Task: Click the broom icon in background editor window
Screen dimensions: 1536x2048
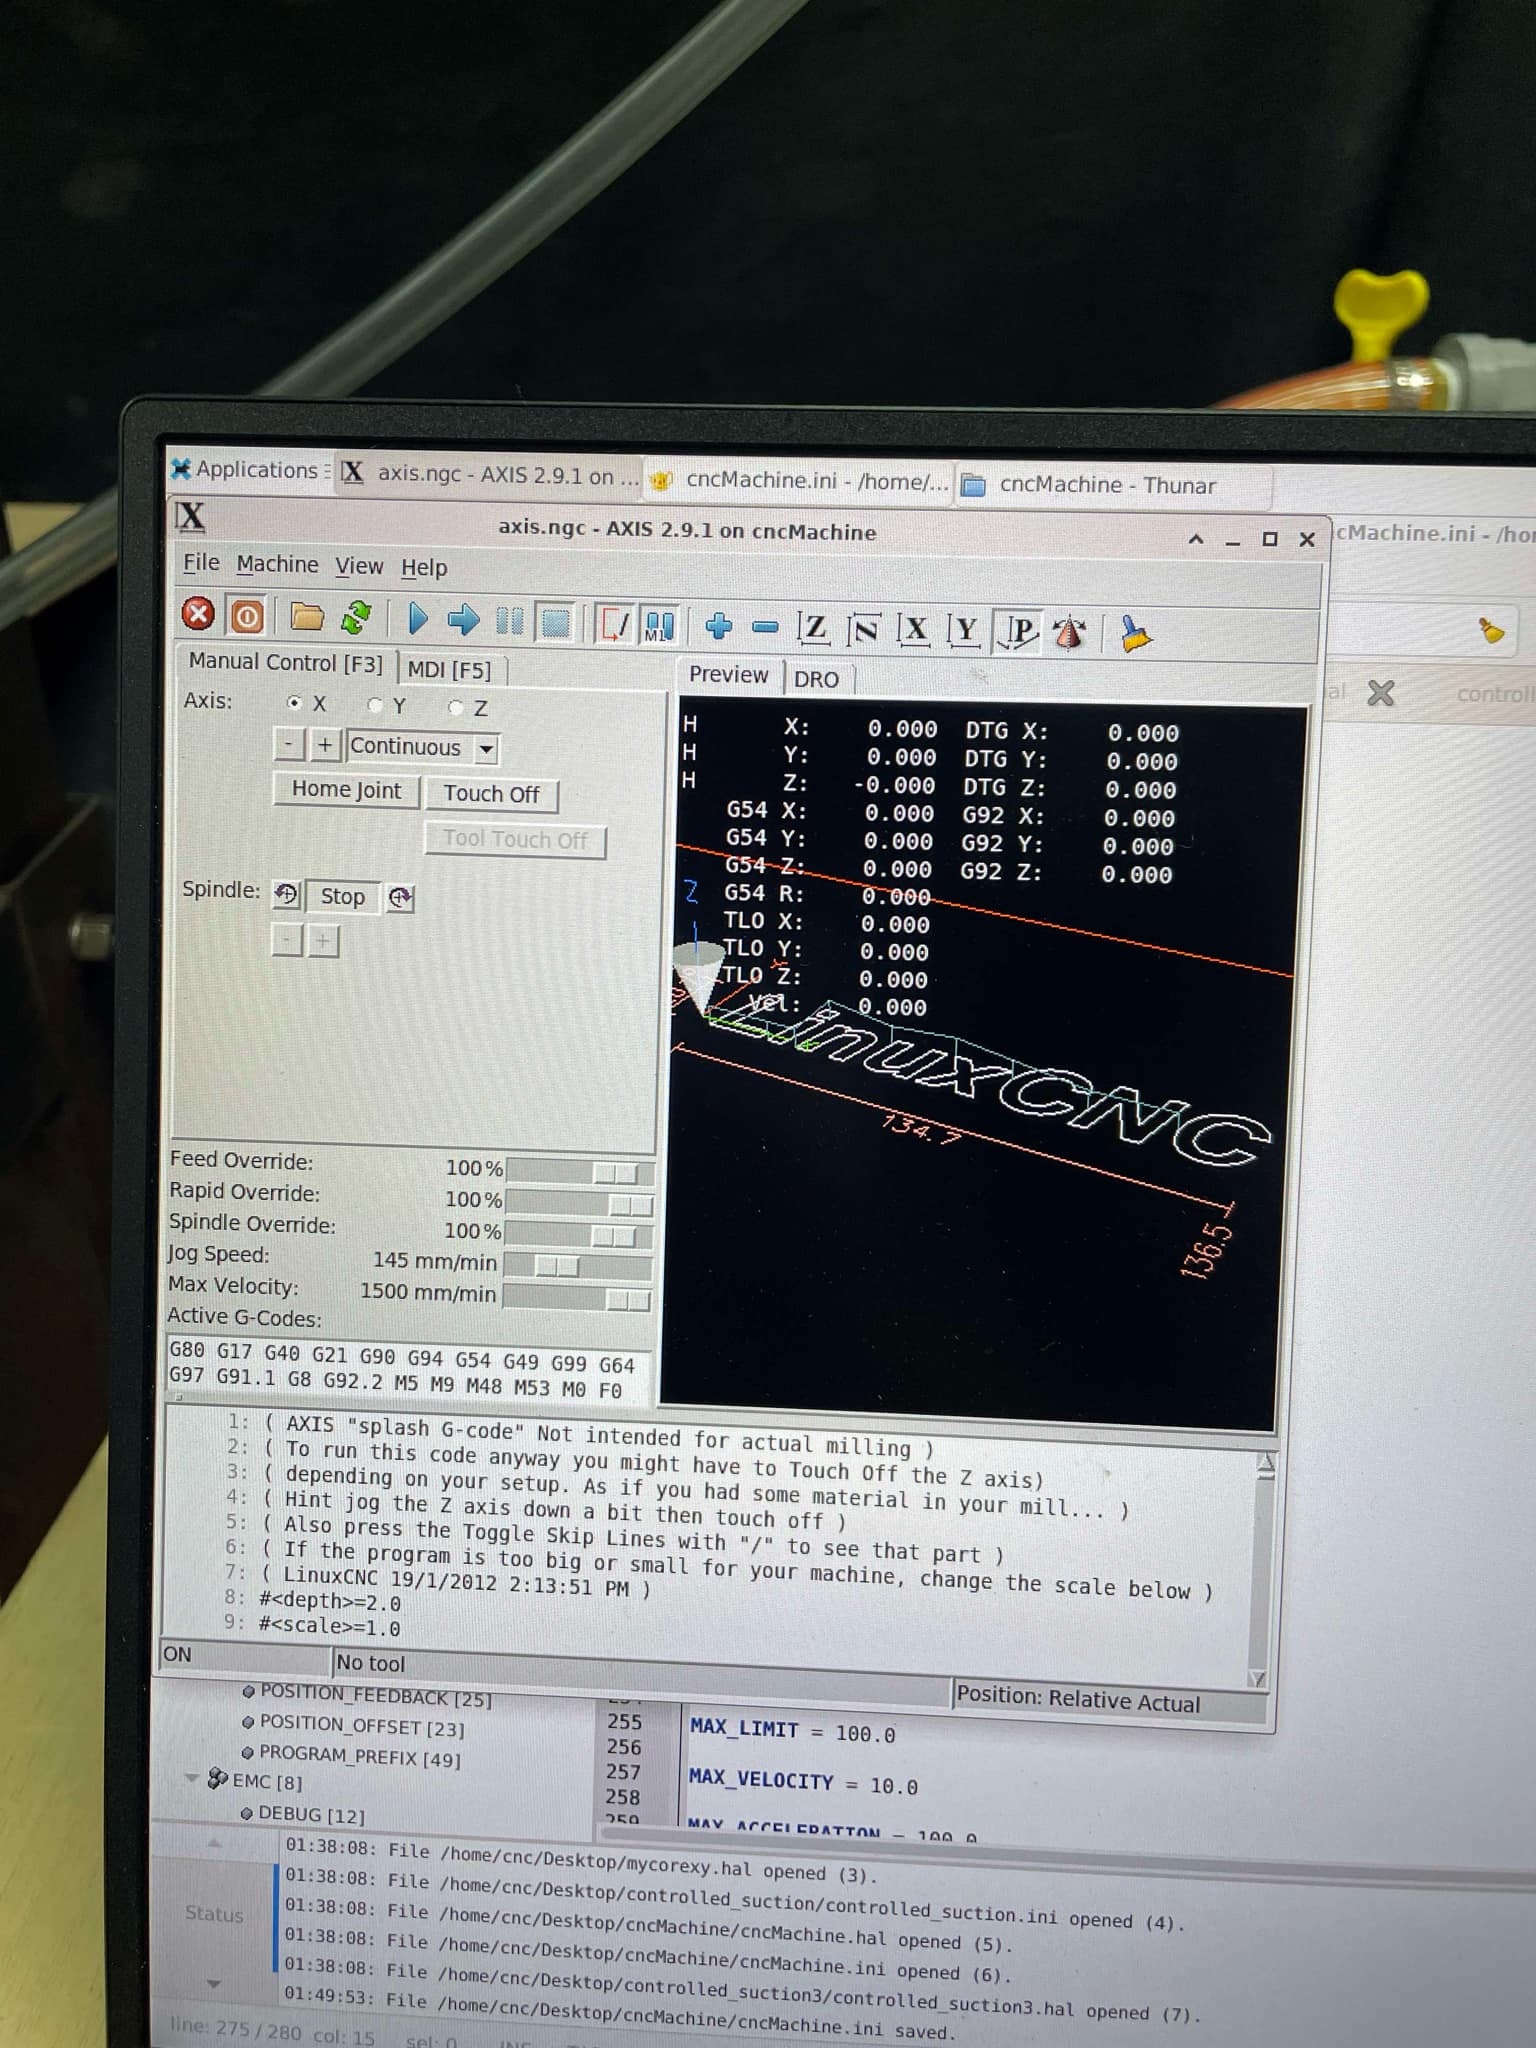Action: pyautogui.click(x=1492, y=630)
